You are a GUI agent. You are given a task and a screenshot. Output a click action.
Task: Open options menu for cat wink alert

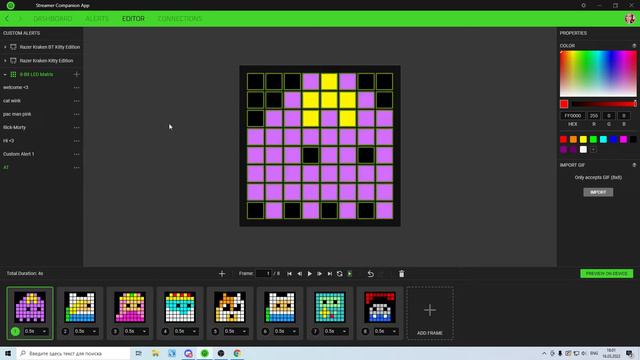click(x=76, y=101)
